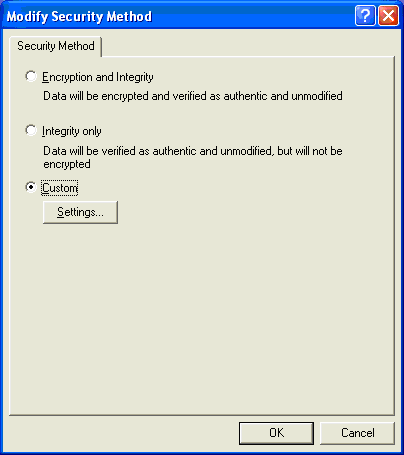
Task: Click the blank title bar area left of Help
Action: tap(253, 16)
